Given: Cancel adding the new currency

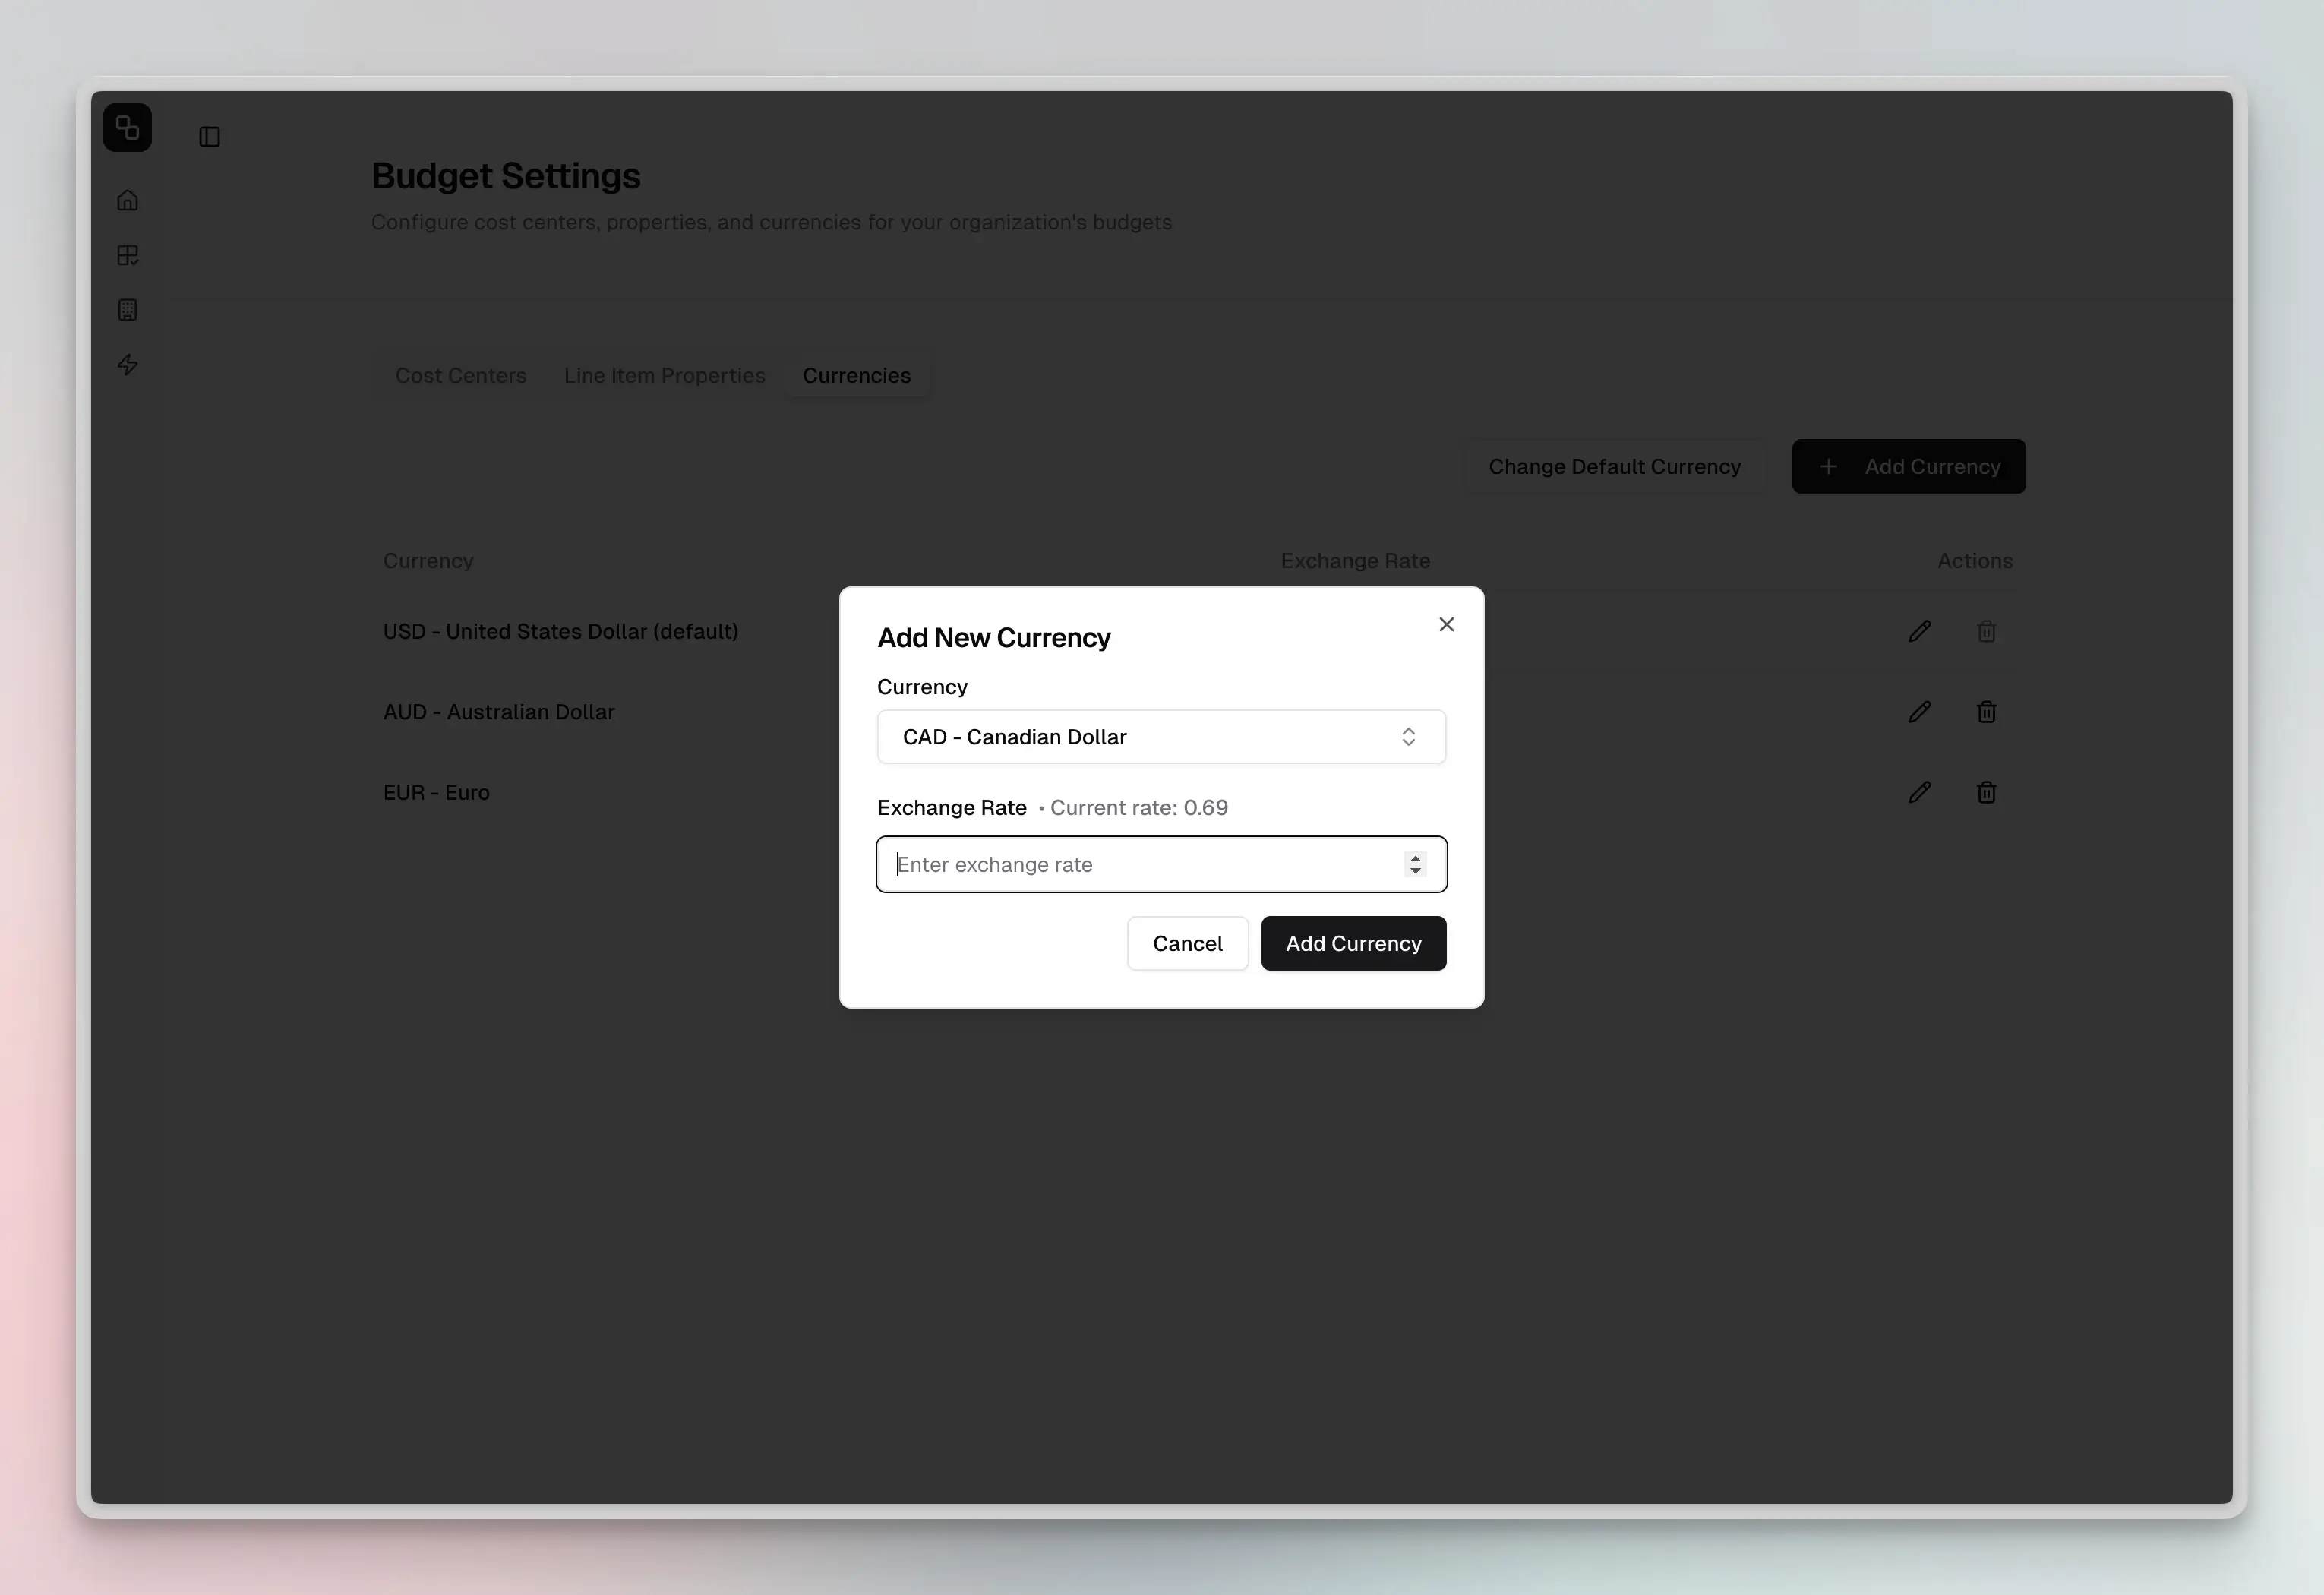Looking at the screenshot, I should click(1187, 943).
